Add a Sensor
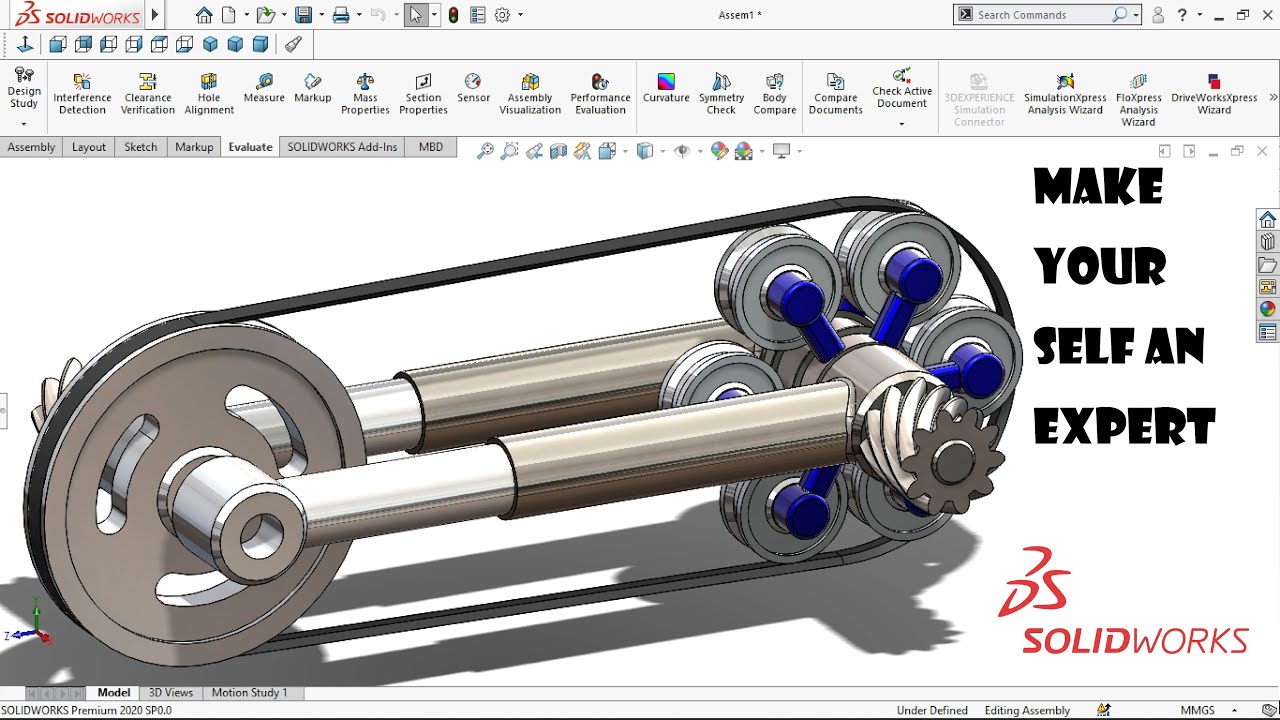This screenshot has height=720, width=1280. click(473, 89)
